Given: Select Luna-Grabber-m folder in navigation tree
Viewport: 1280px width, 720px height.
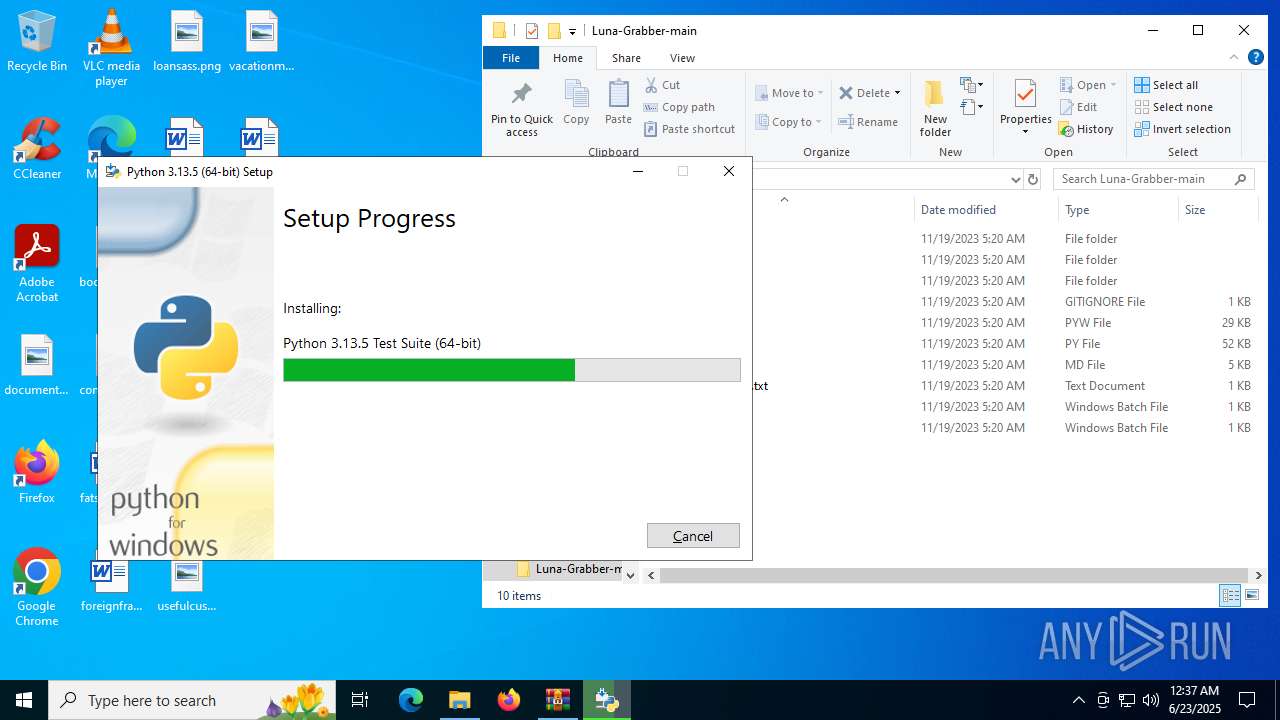Looking at the screenshot, I should point(570,569).
